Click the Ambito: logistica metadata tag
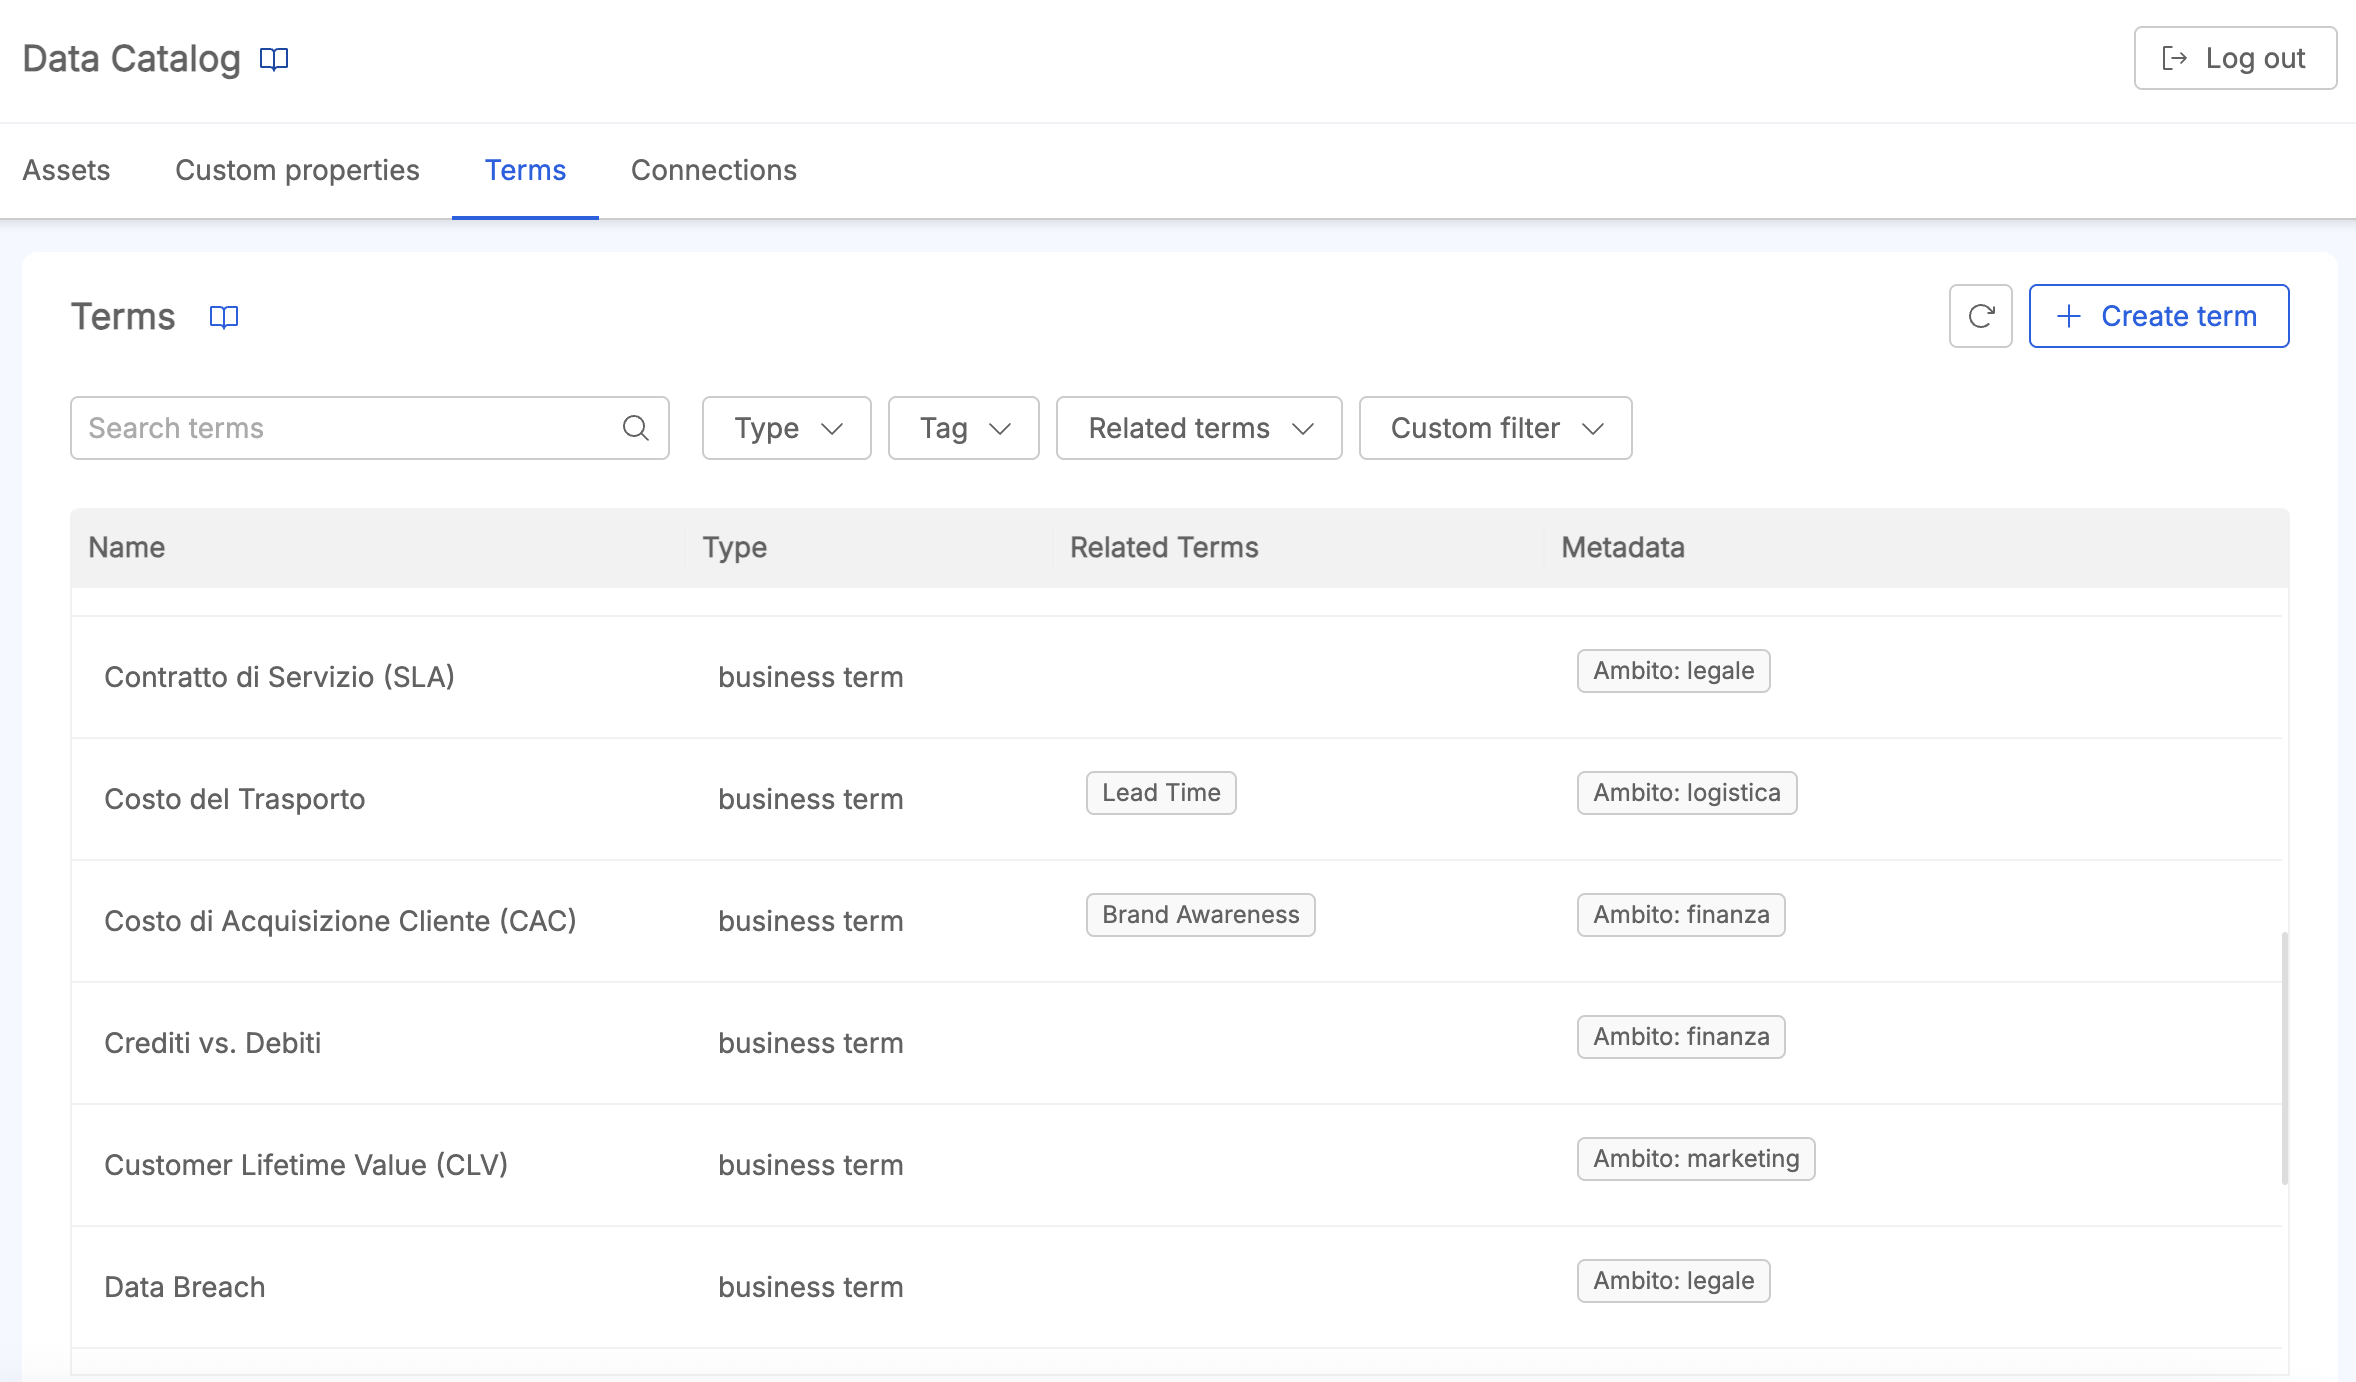The height and width of the screenshot is (1382, 2356). coord(1687,793)
